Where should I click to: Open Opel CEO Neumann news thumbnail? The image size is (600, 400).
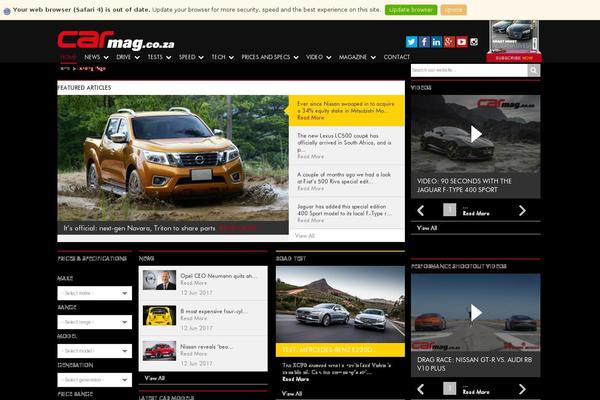159,280
